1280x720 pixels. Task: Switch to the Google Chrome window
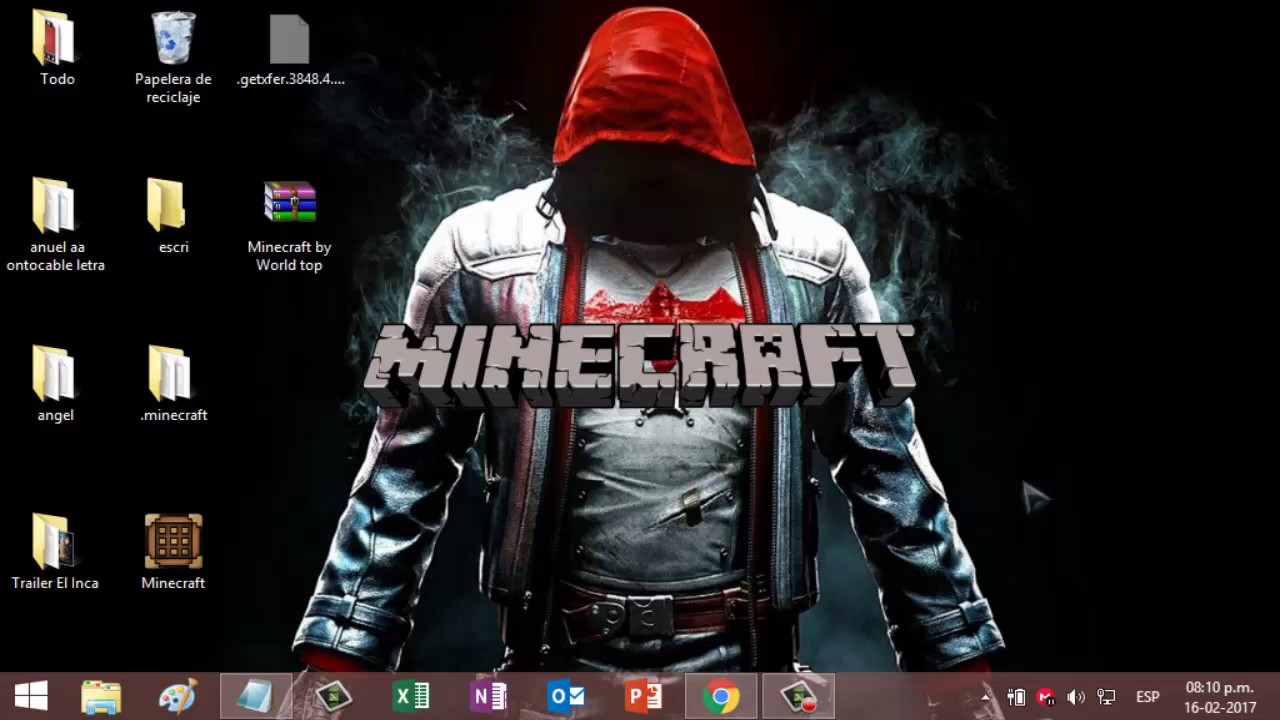pos(721,696)
